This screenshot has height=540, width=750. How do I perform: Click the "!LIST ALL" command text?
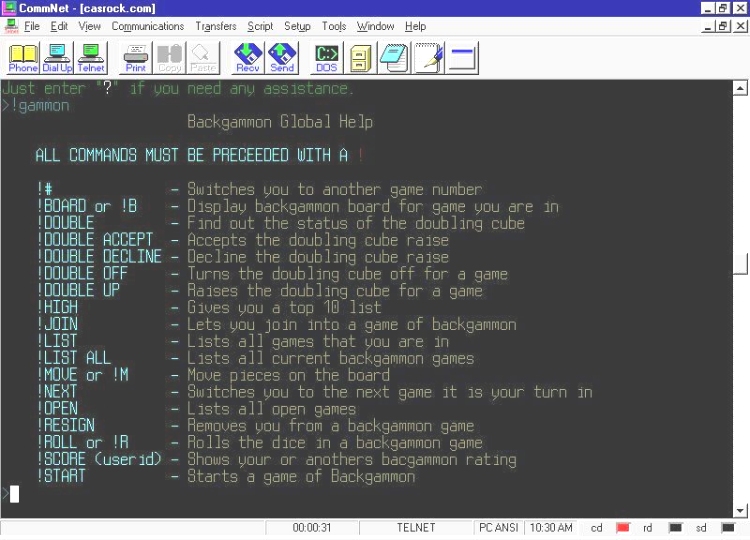click(74, 358)
